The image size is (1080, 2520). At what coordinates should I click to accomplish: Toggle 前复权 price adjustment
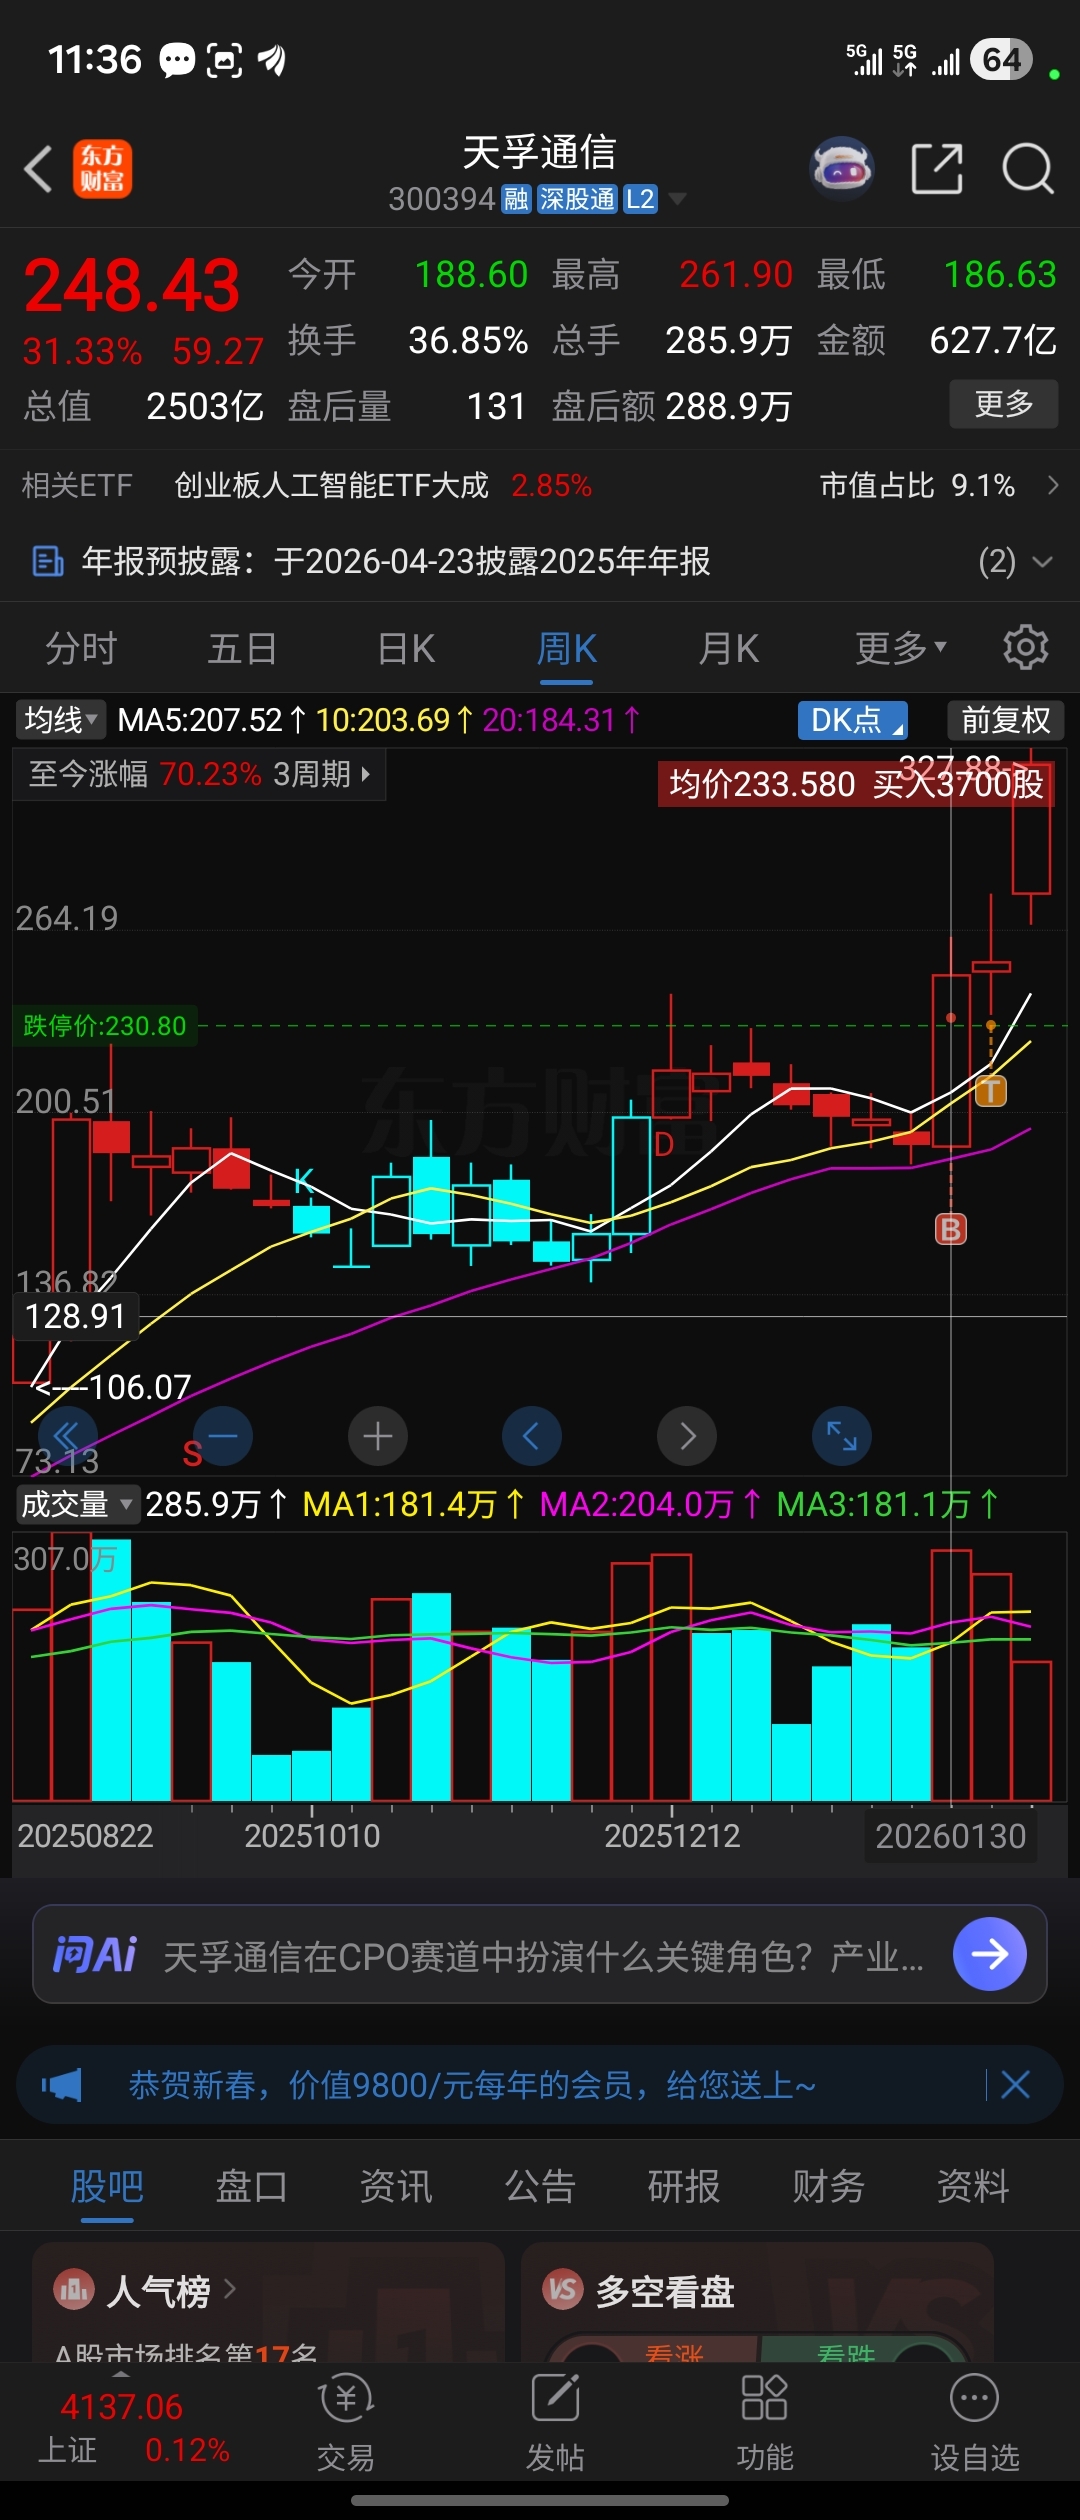(x=1006, y=720)
